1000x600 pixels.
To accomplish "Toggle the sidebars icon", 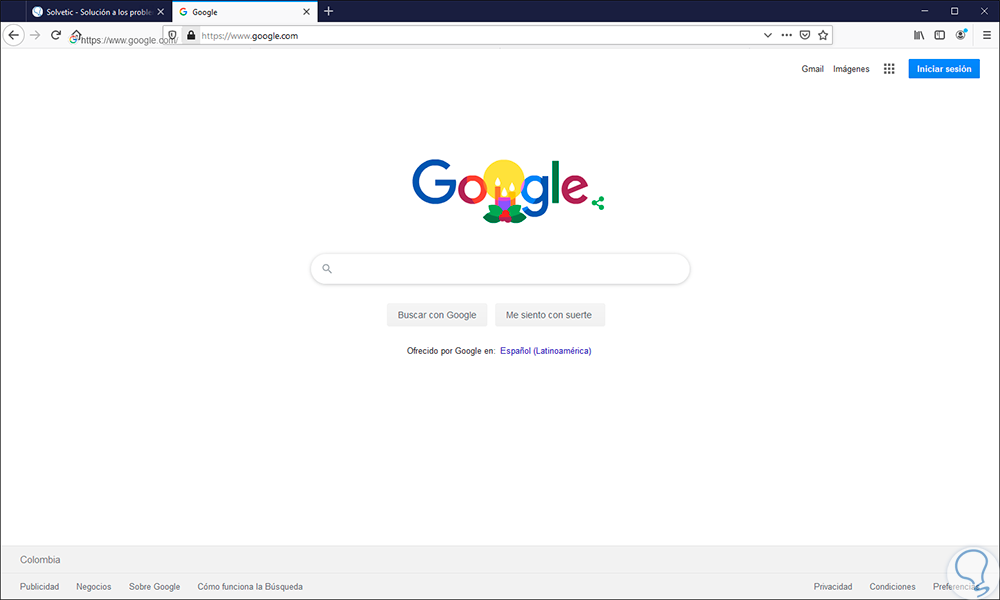I will point(939,35).
